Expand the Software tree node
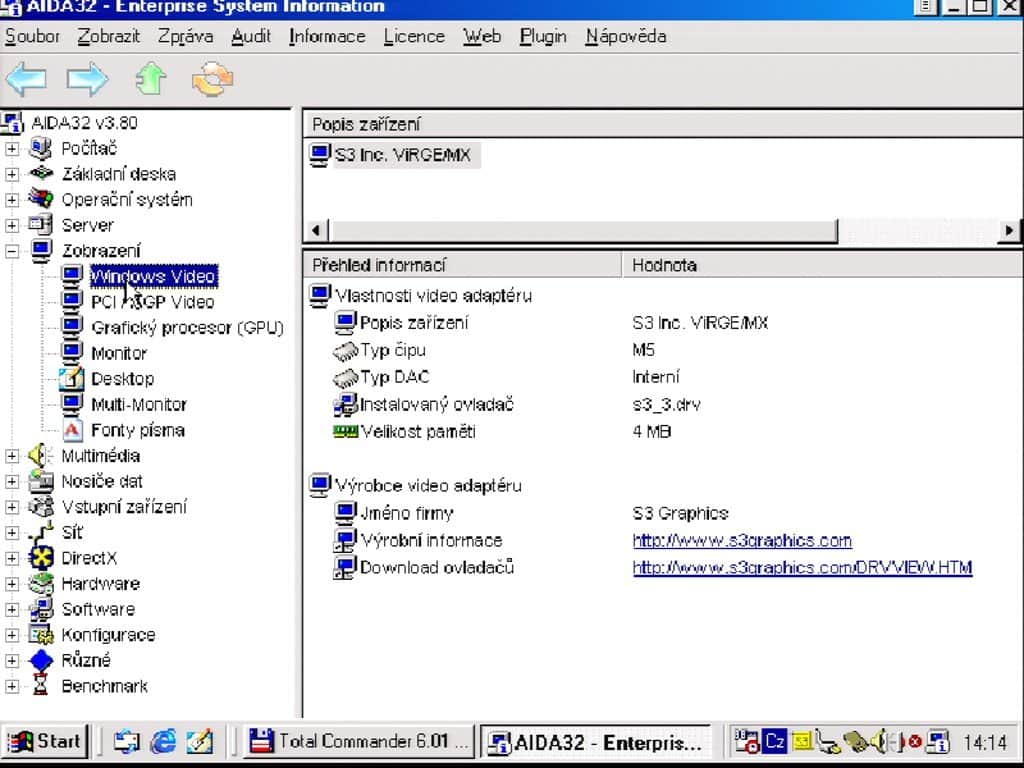 pyautogui.click(x=12, y=609)
